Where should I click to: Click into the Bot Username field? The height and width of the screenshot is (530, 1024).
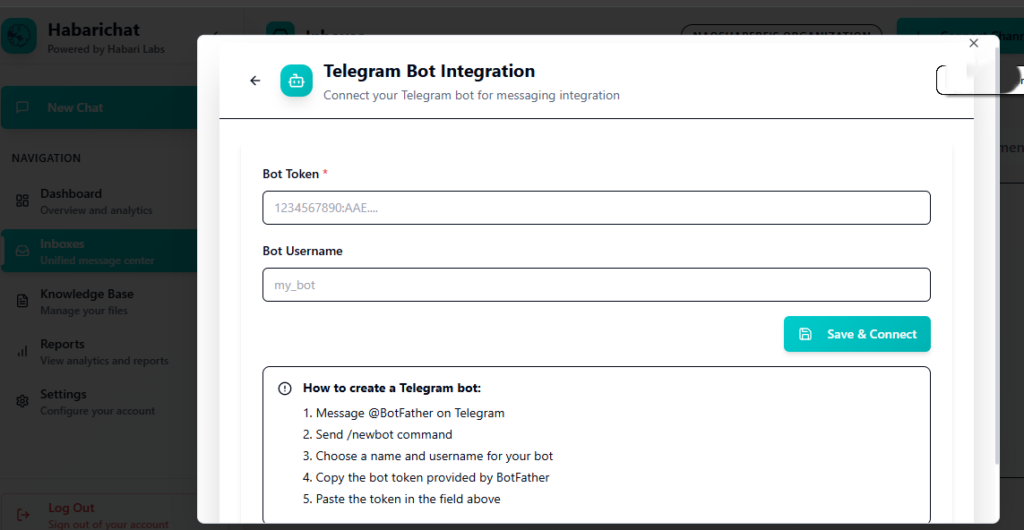[596, 285]
